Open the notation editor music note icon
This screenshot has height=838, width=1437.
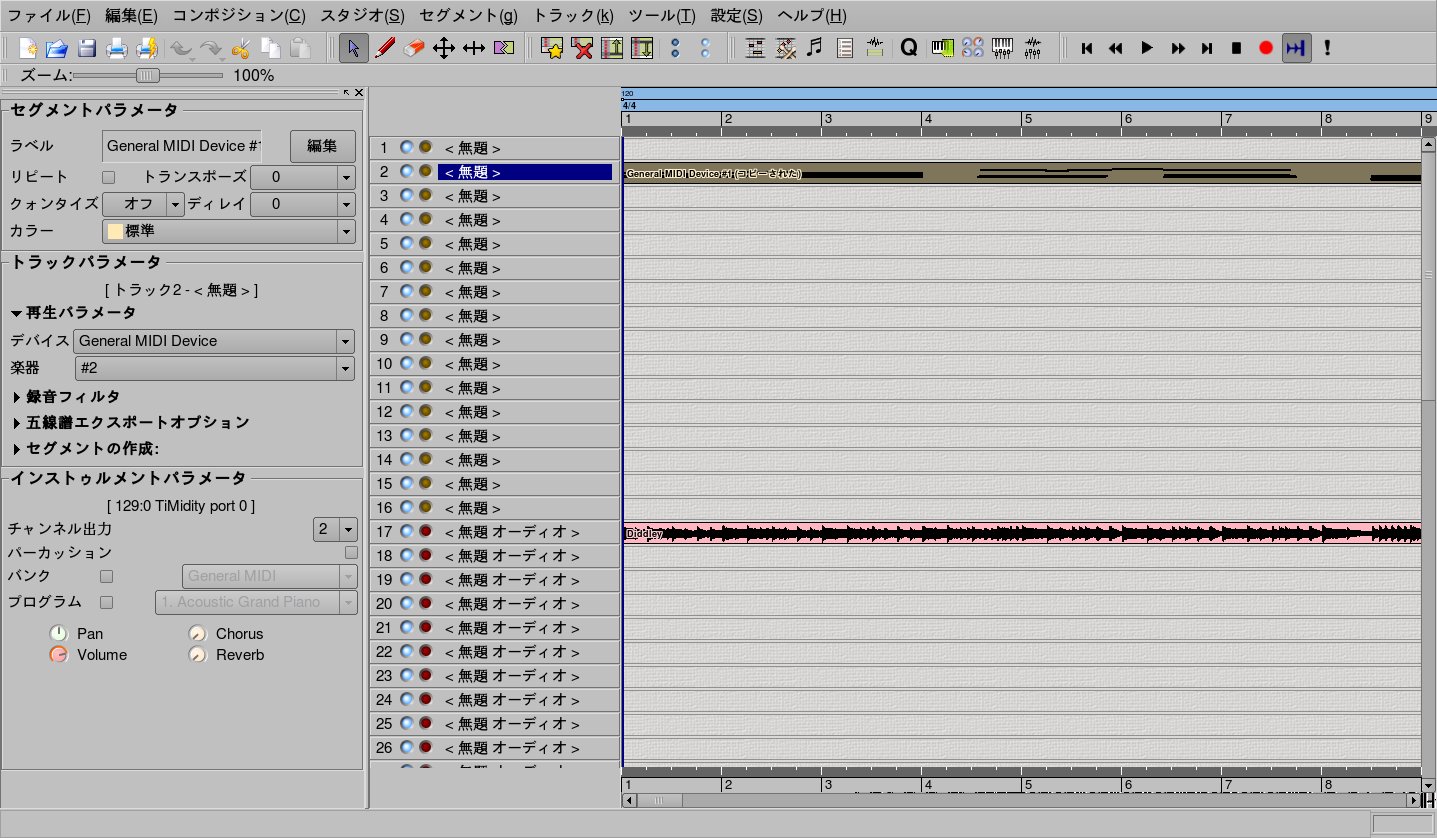(x=814, y=47)
